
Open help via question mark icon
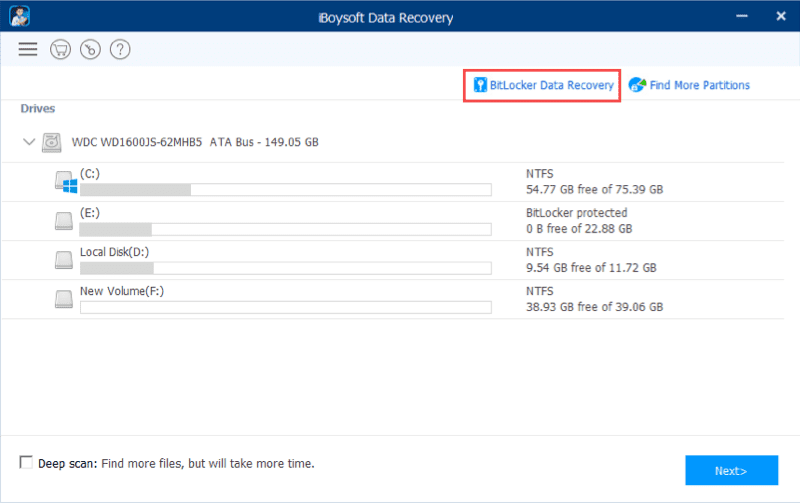pyautogui.click(x=120, y=49)
